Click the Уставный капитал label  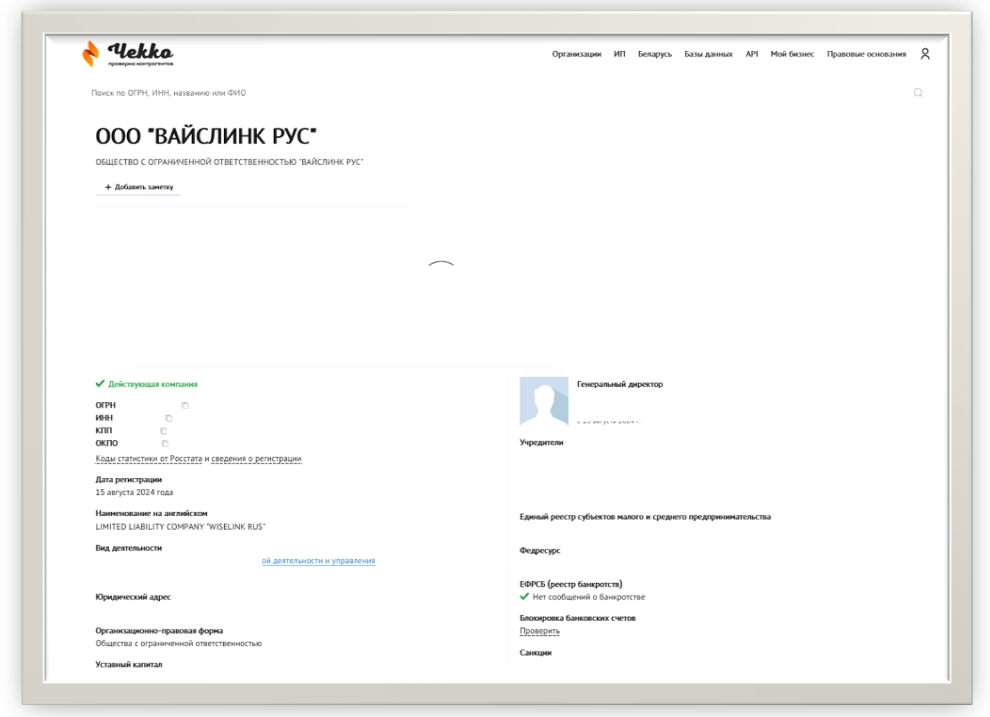click(129, 665)
